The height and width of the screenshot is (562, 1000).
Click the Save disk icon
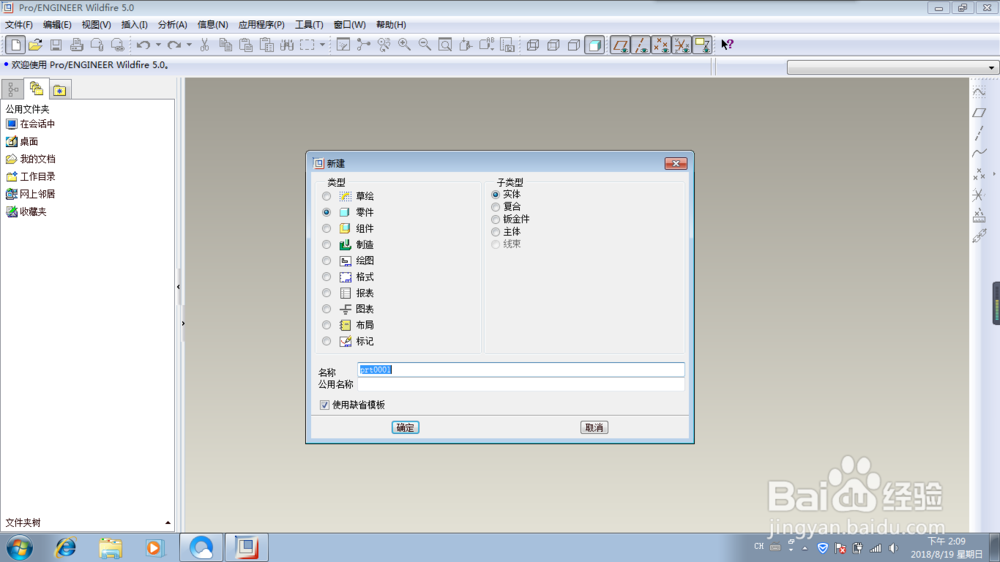coord(56,45)
